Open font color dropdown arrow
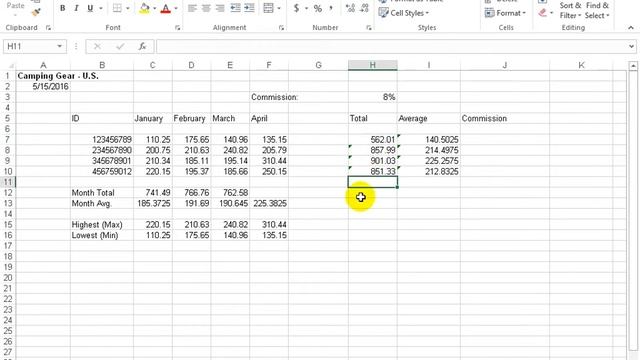This screenshot has width=640, height=360. click(176, 8)
